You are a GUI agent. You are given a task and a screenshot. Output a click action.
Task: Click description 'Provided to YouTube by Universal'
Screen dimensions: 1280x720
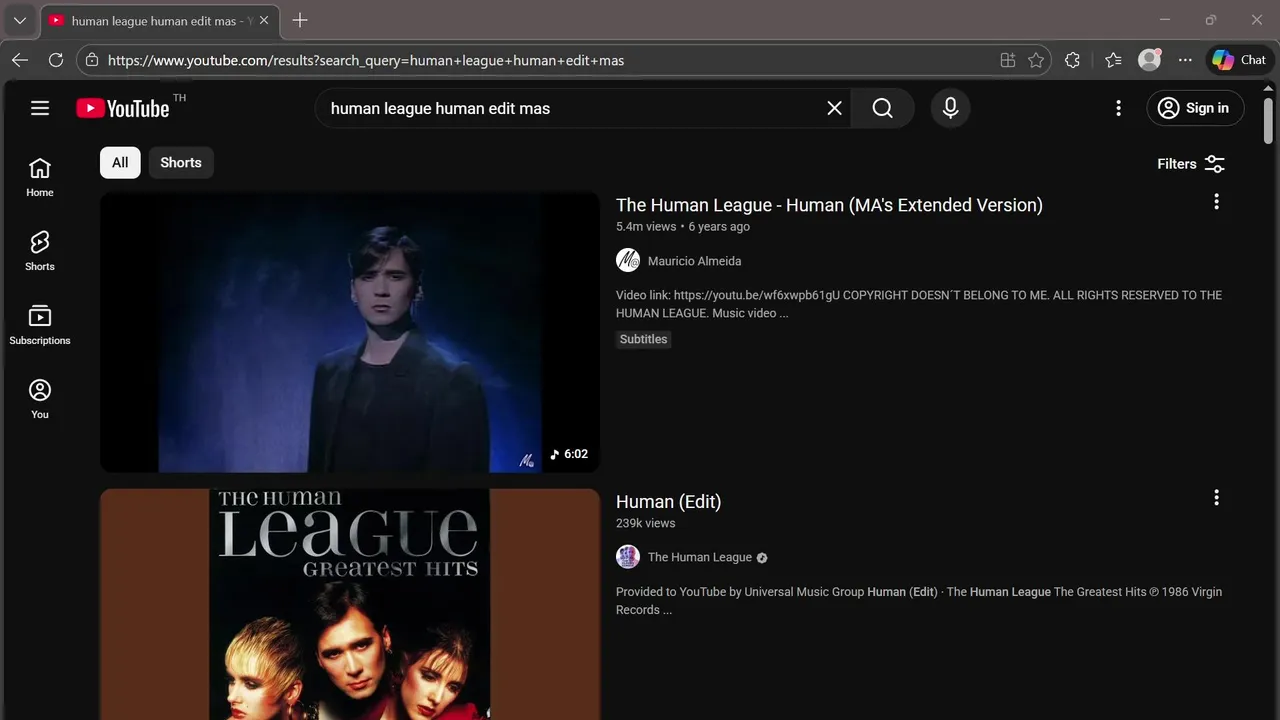(919, 600)
